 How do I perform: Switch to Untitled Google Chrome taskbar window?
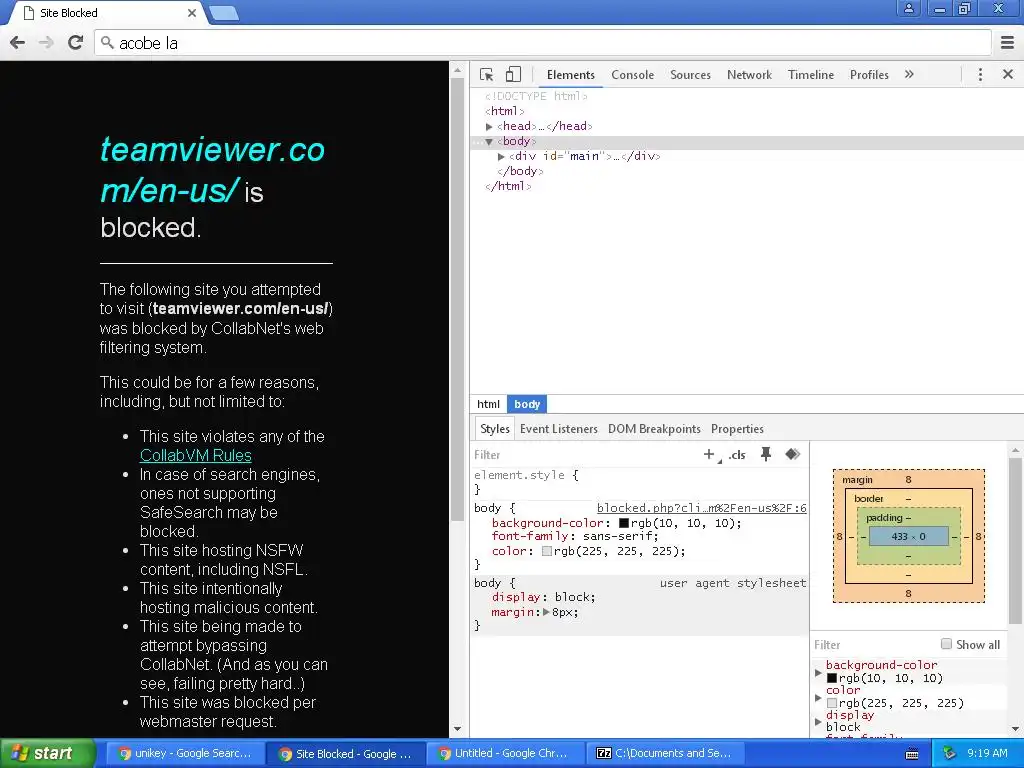point(503,754)
